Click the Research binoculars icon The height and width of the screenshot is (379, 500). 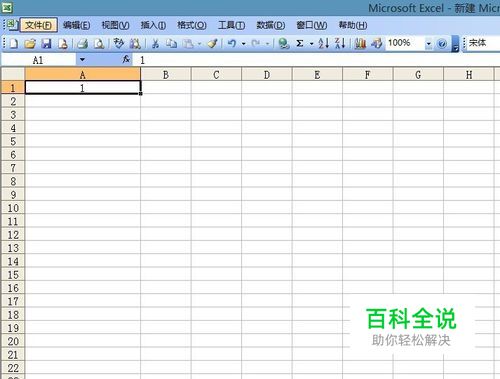coord(135,43)
